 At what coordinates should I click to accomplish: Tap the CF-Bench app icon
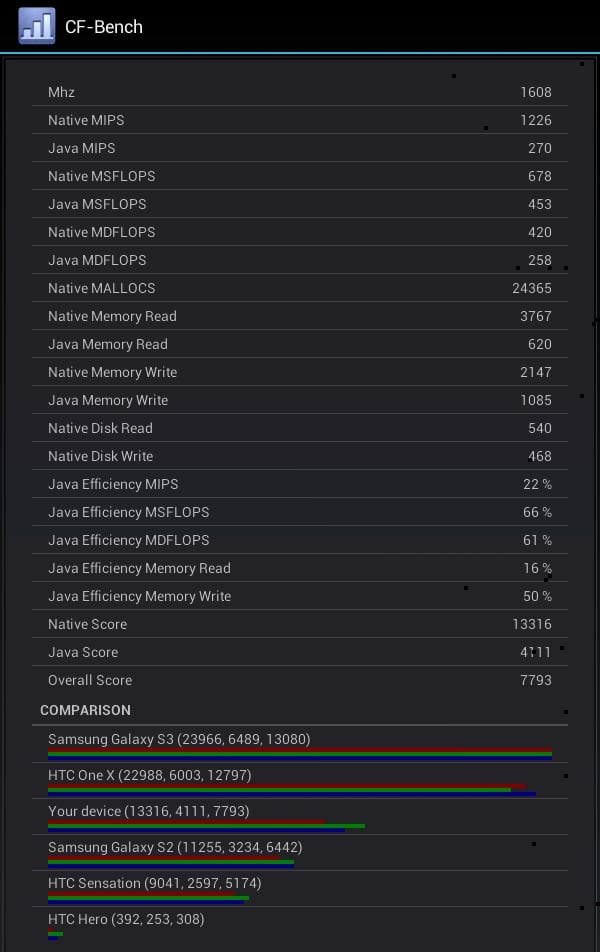tap(36, 26)
